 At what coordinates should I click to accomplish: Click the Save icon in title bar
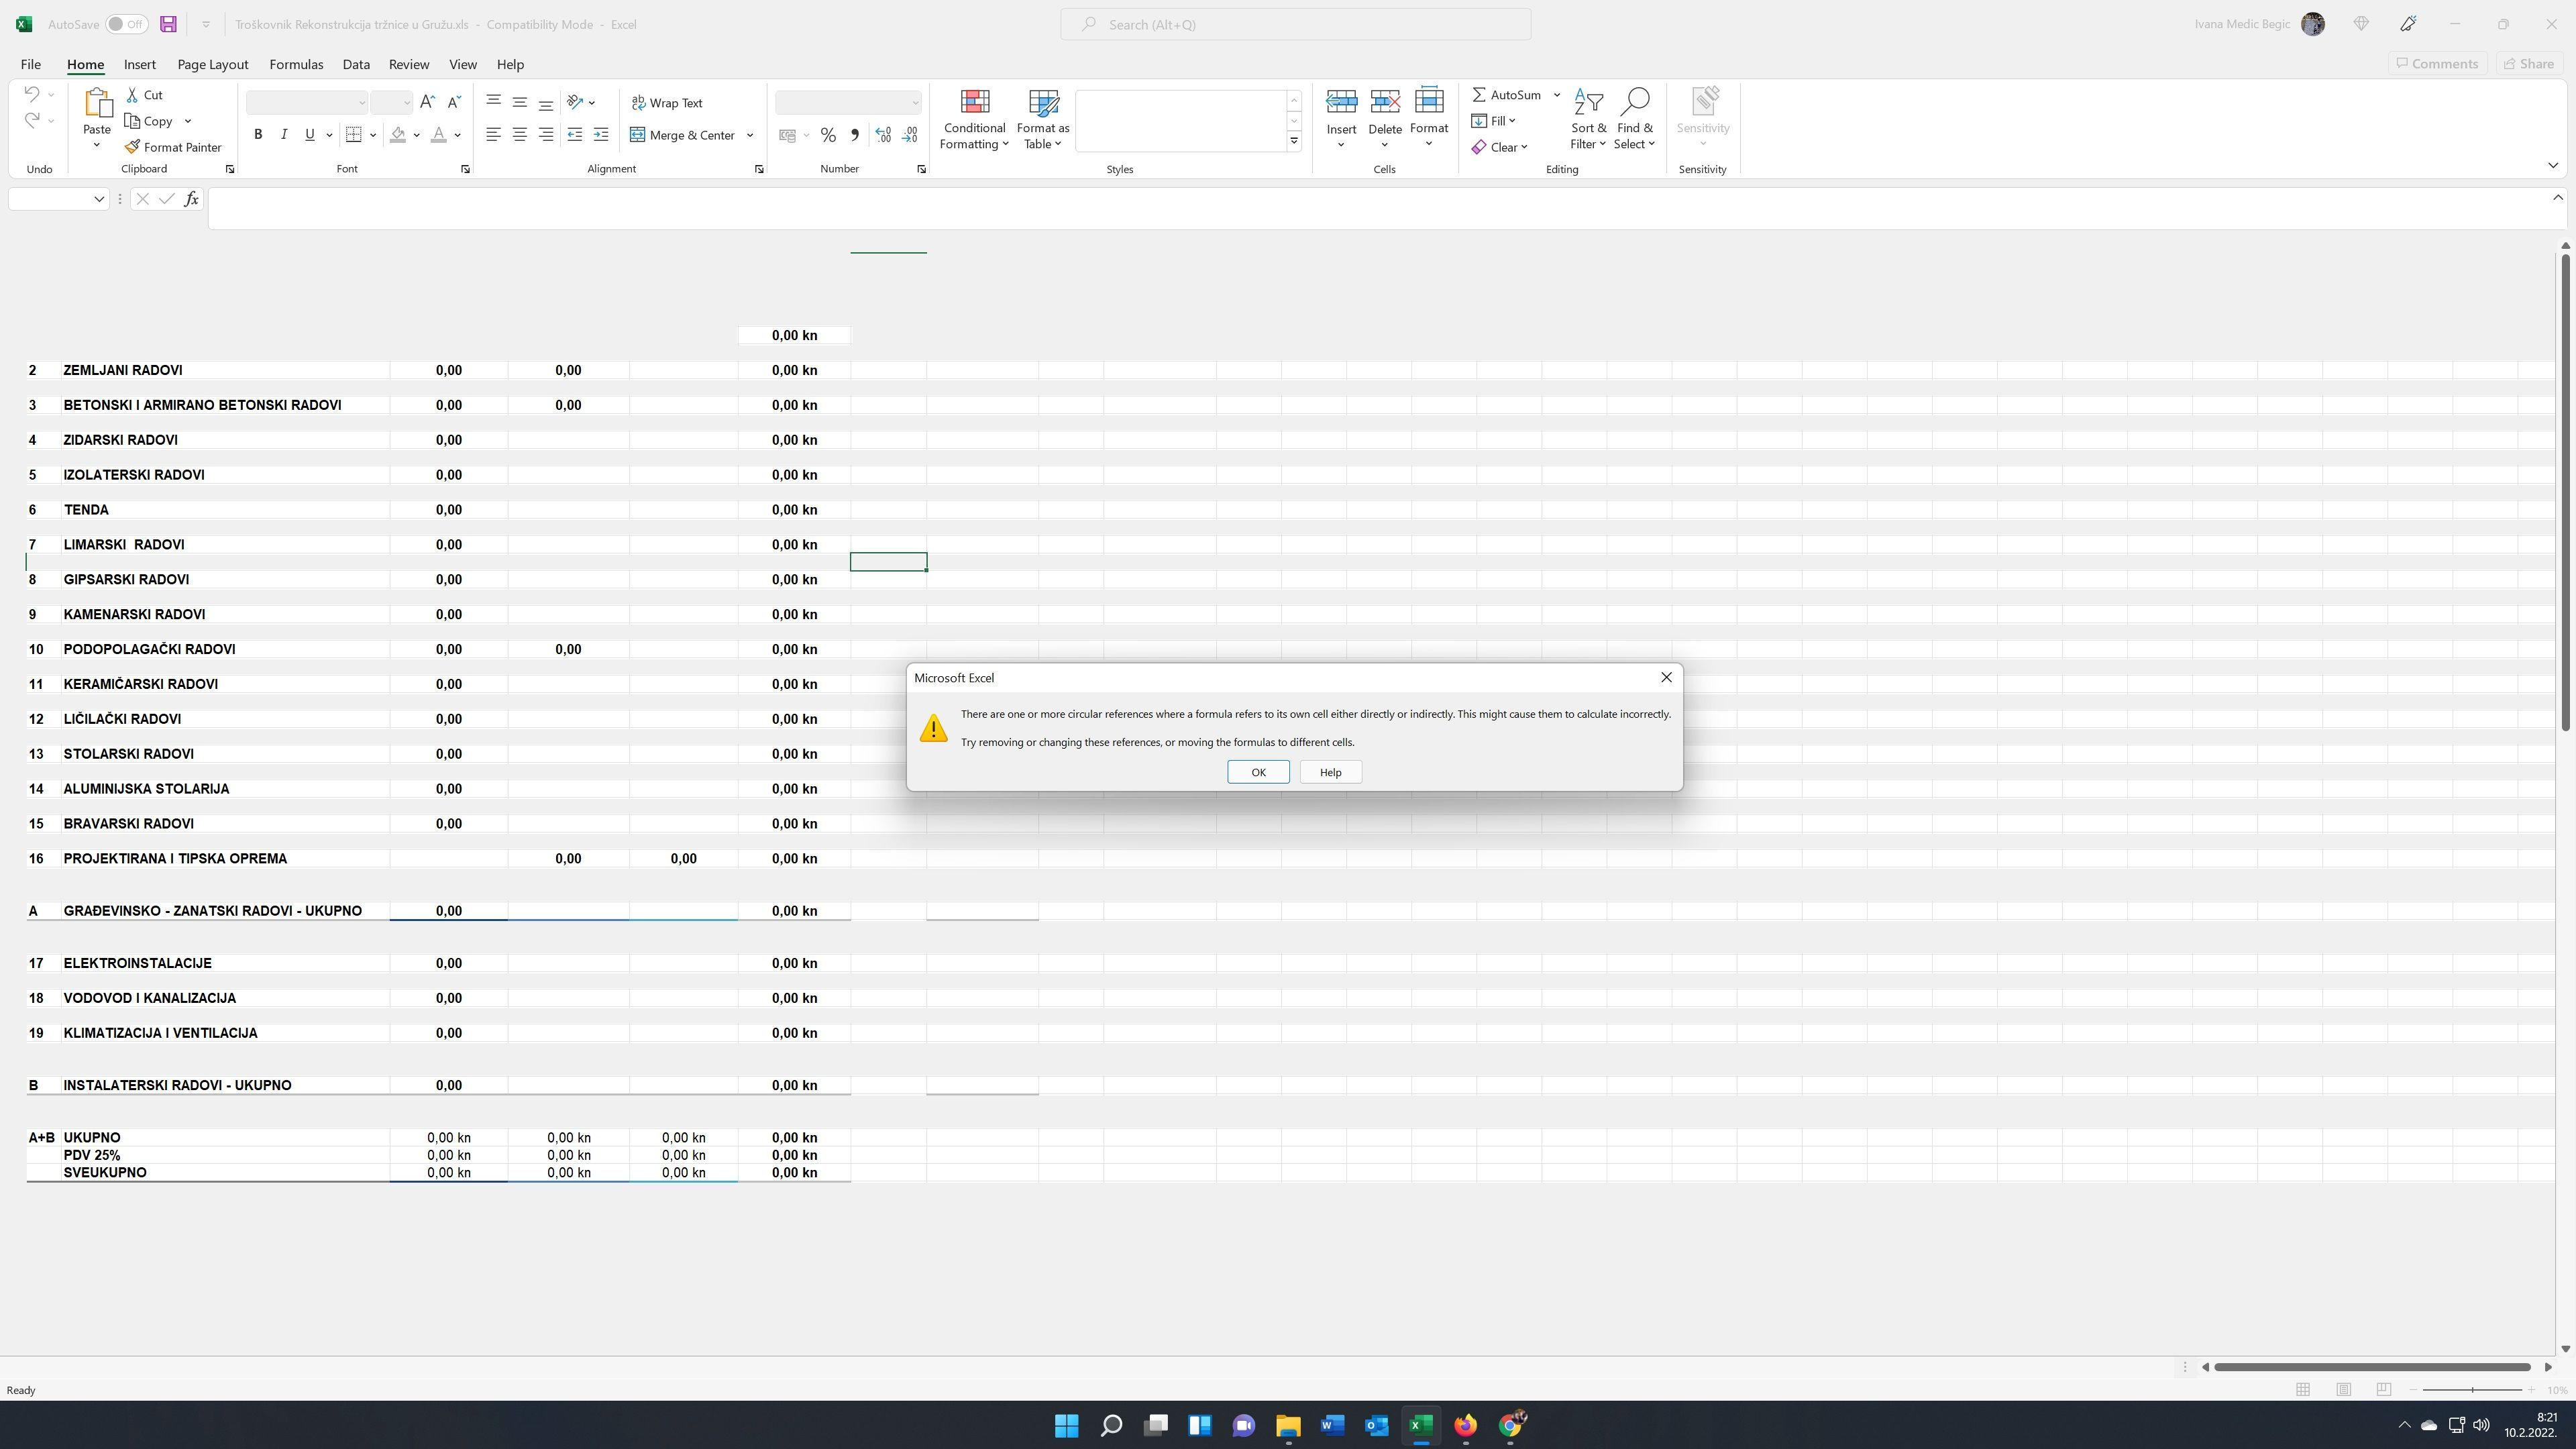tap(168, 24)
